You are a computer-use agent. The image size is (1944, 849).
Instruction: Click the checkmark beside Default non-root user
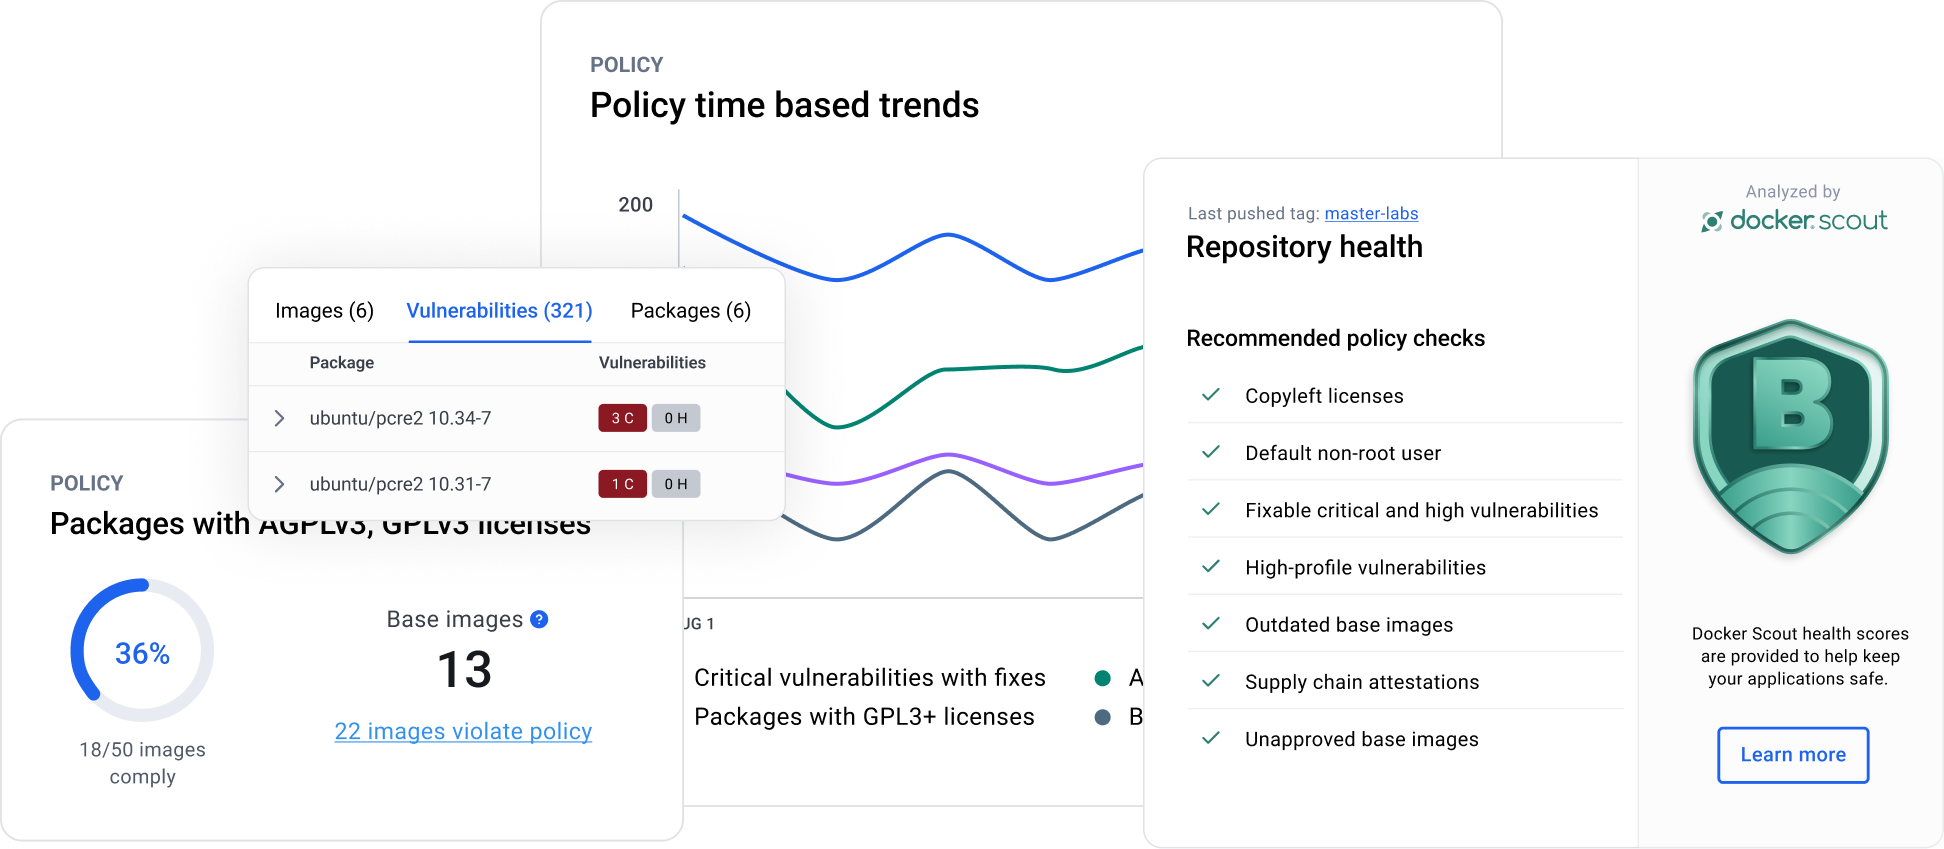1210,452
